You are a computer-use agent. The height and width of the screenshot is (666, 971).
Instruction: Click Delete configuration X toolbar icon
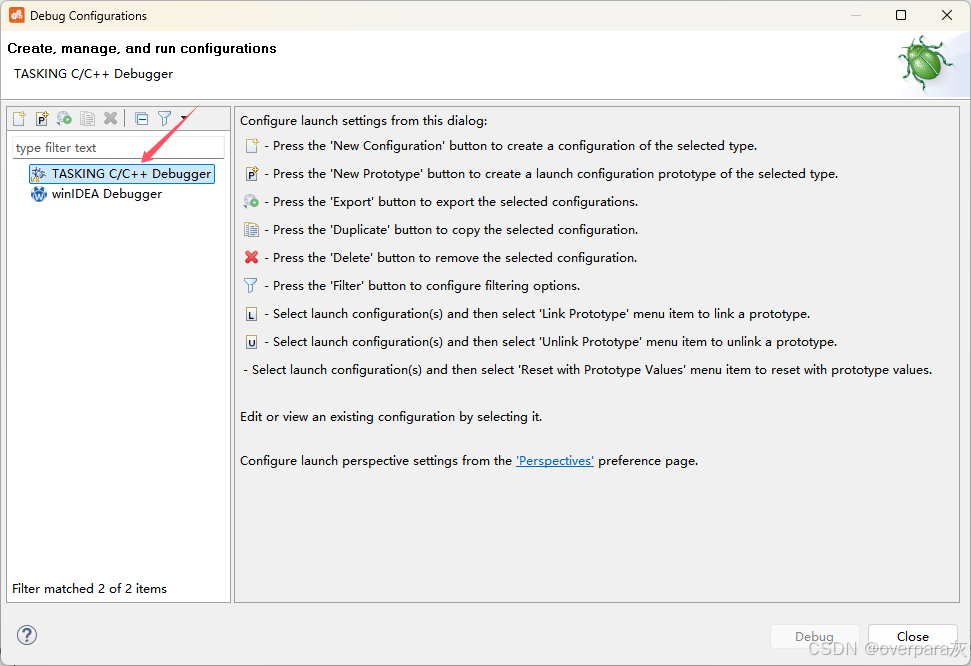(110, 118)
